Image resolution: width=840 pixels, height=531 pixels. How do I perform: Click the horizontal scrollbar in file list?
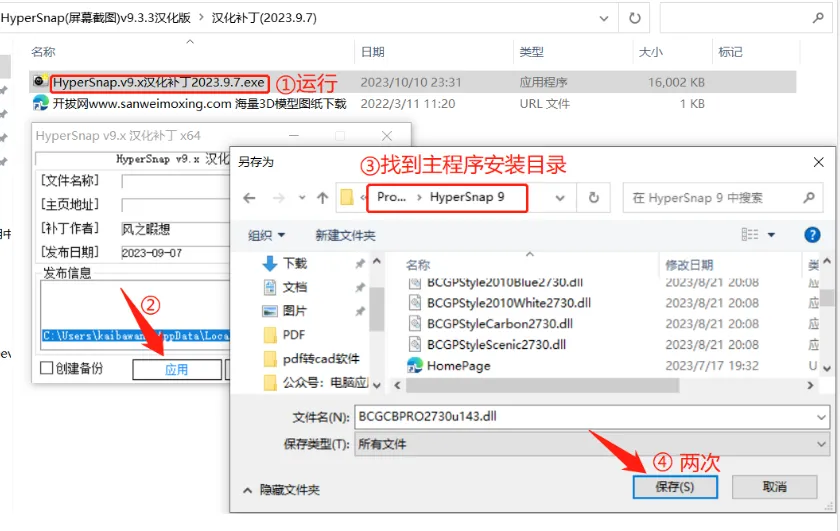pos(542,385)
